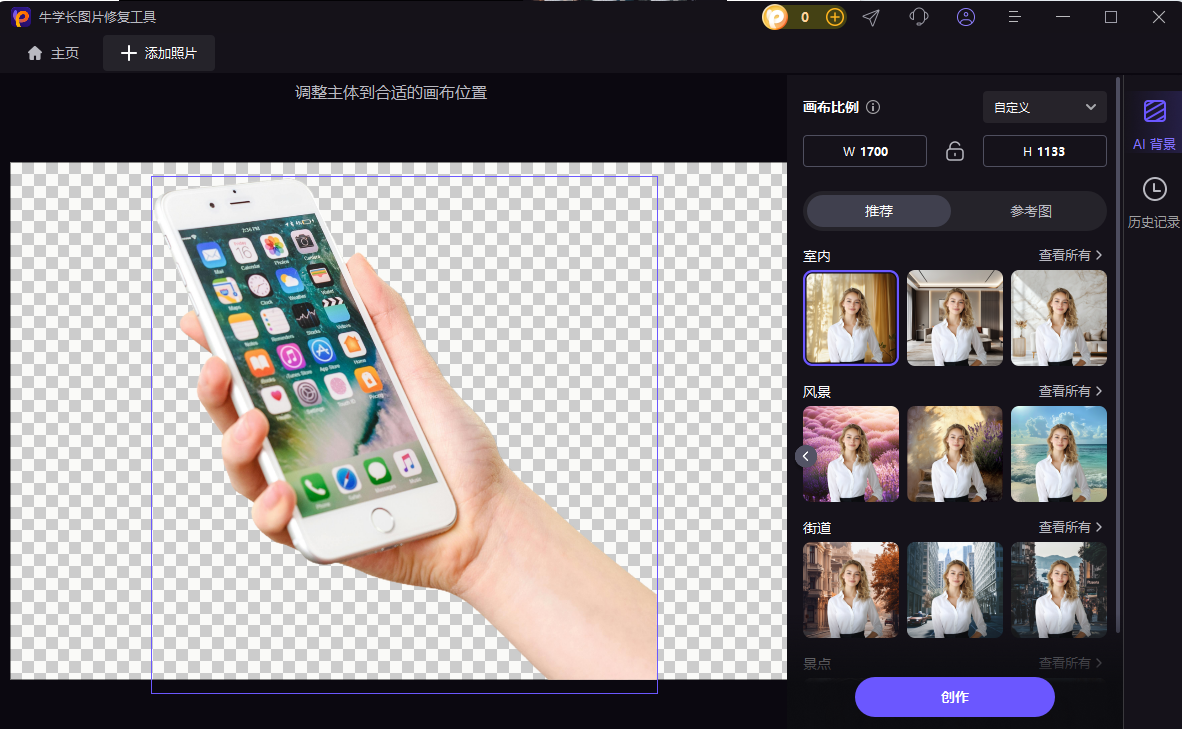Open 查看所有 for 室内 category

click(x=1070, y=256)
